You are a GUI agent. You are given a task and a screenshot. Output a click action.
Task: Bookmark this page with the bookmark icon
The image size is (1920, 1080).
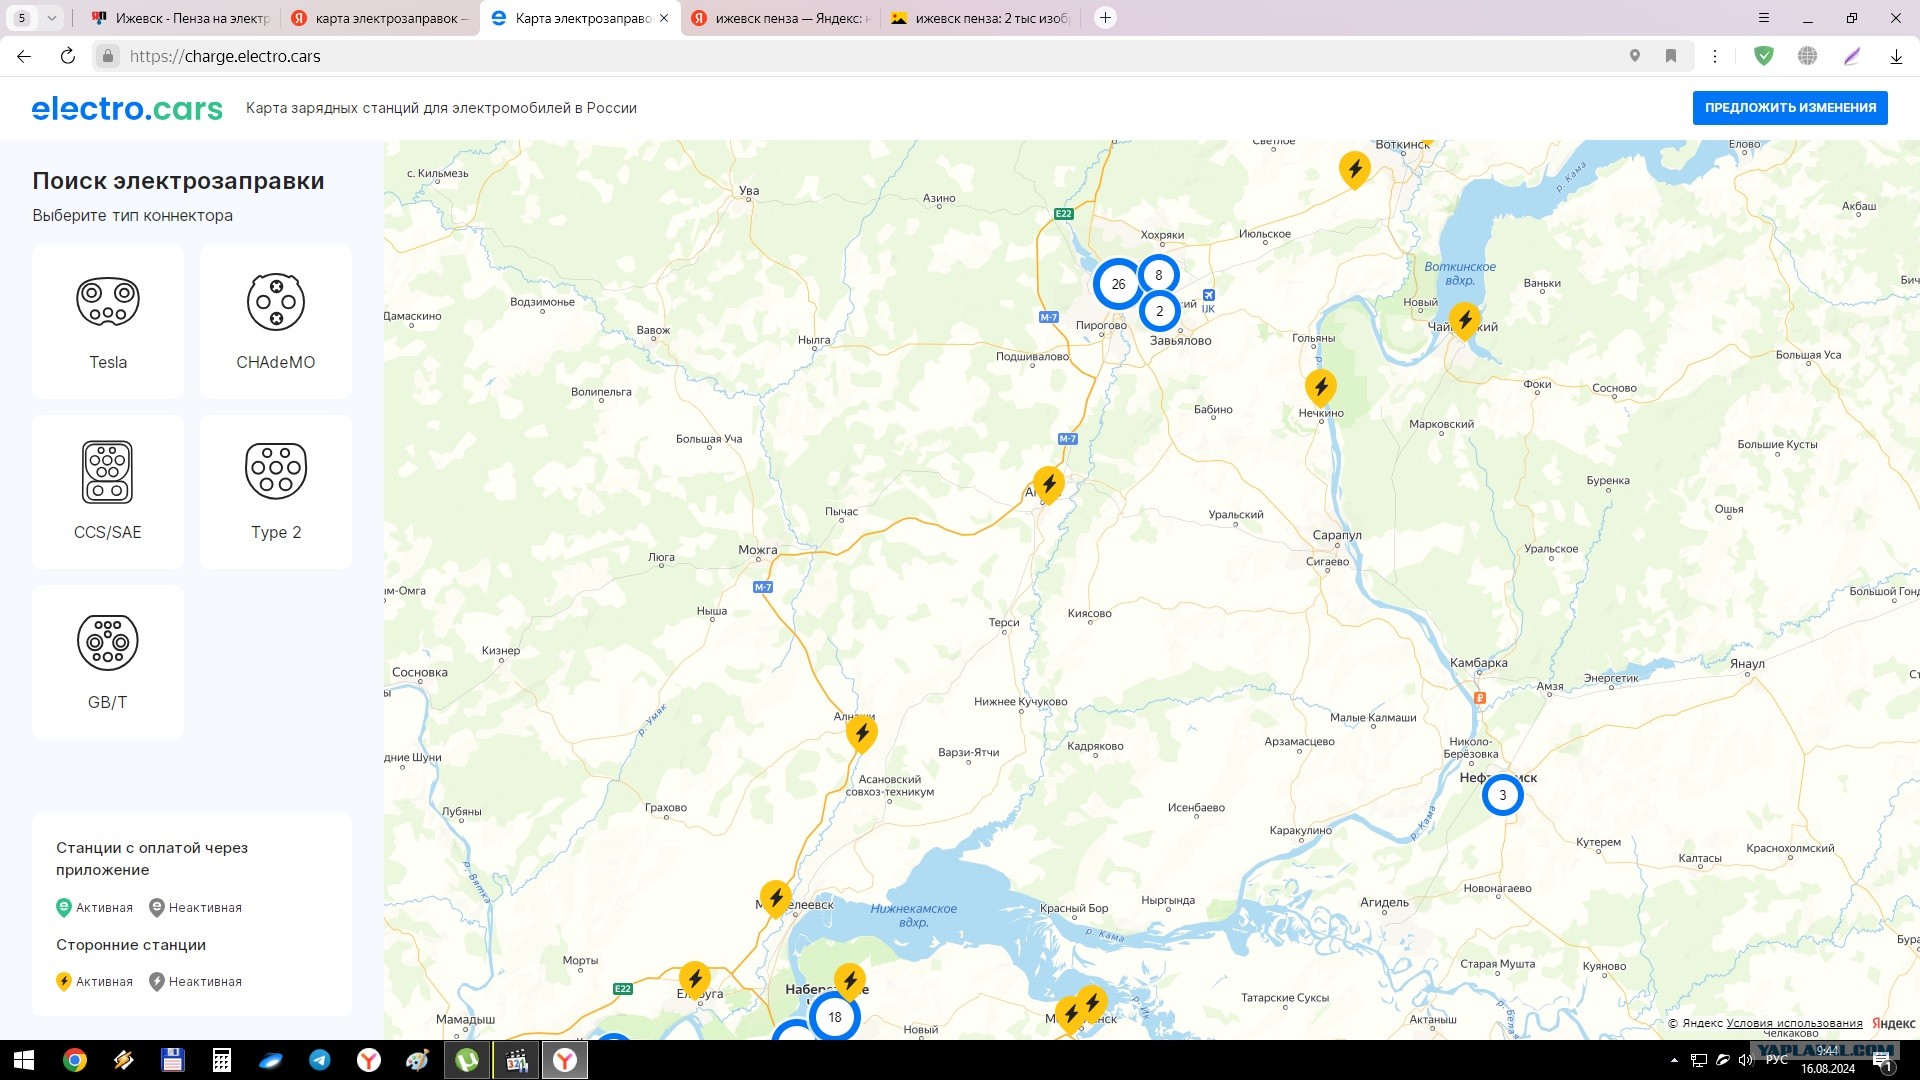coord(1671,56)
